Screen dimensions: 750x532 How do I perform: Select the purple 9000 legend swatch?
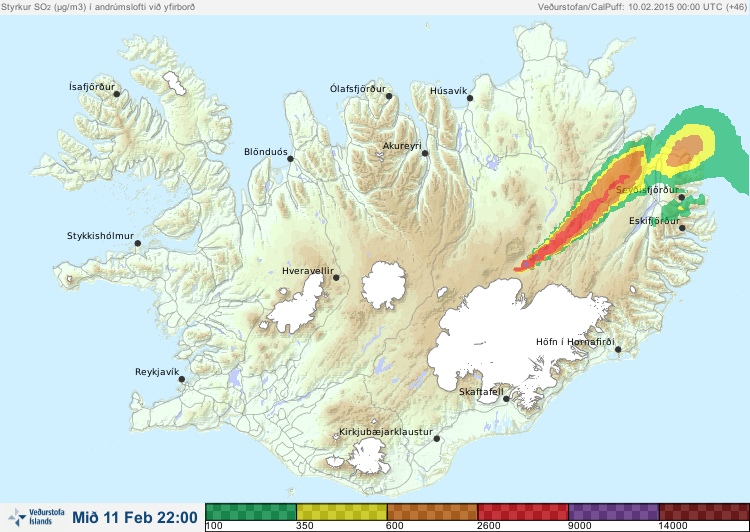pyautogui.click(x=613, y=512)
